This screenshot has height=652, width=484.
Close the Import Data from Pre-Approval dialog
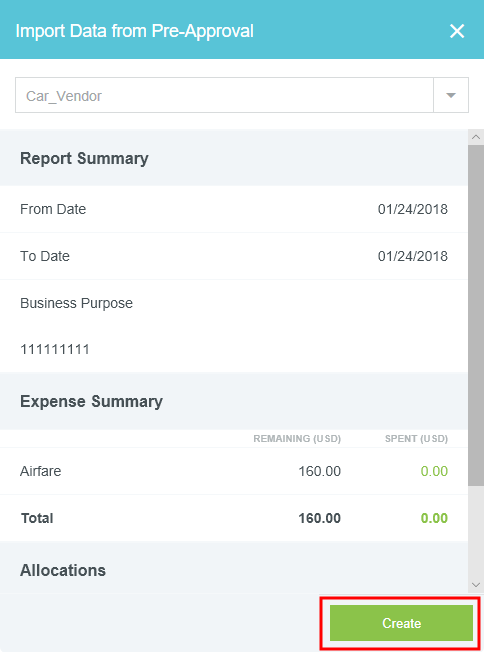[457, 31]
